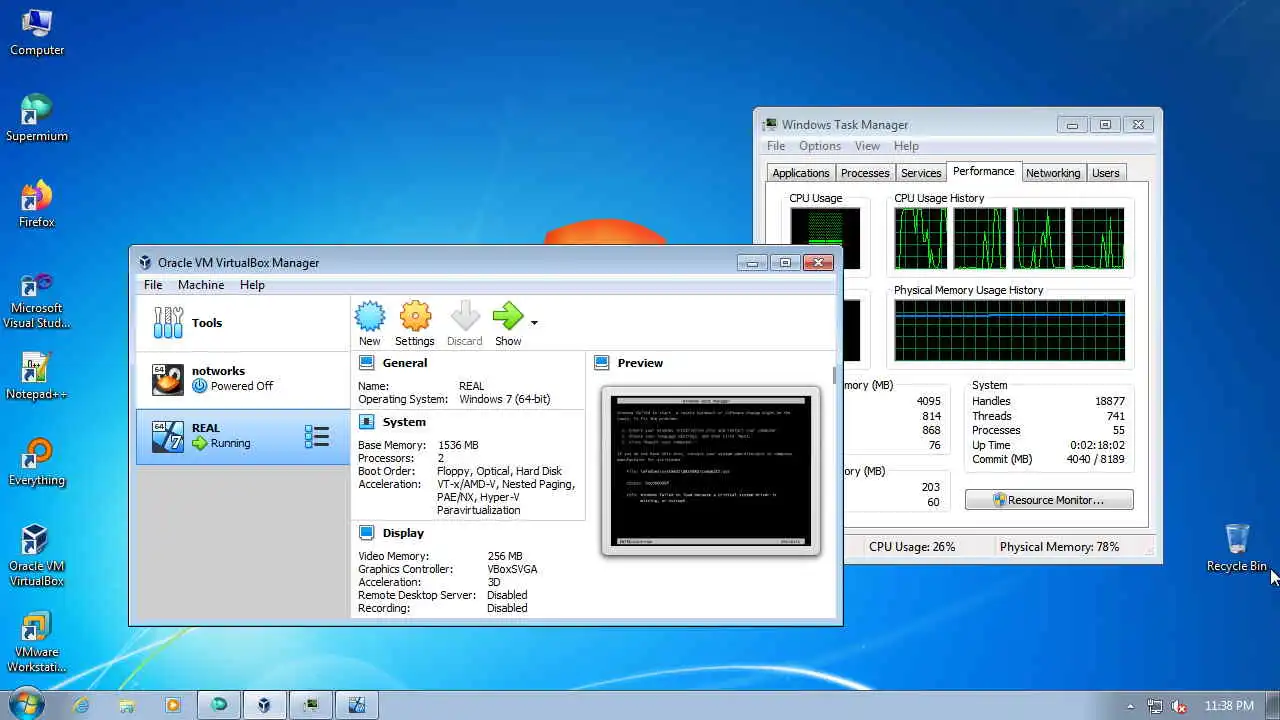Switch to the Performance tab

tap(983, 171)
